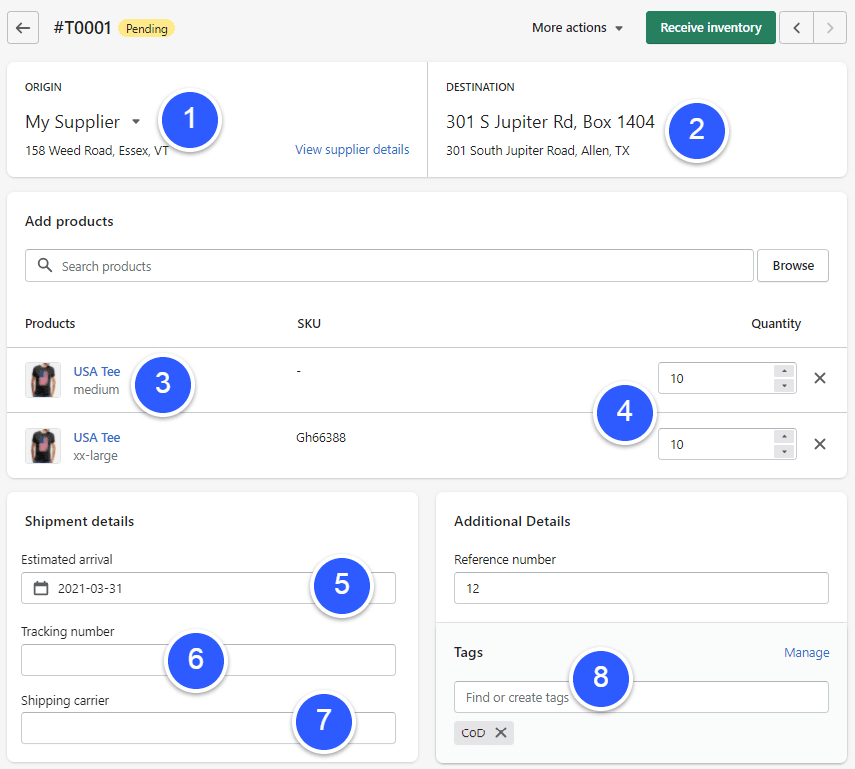Decrease the quantity for USA Tee medium
The height and width of the screenshot is (769, 855).
(x=784, y=385)
